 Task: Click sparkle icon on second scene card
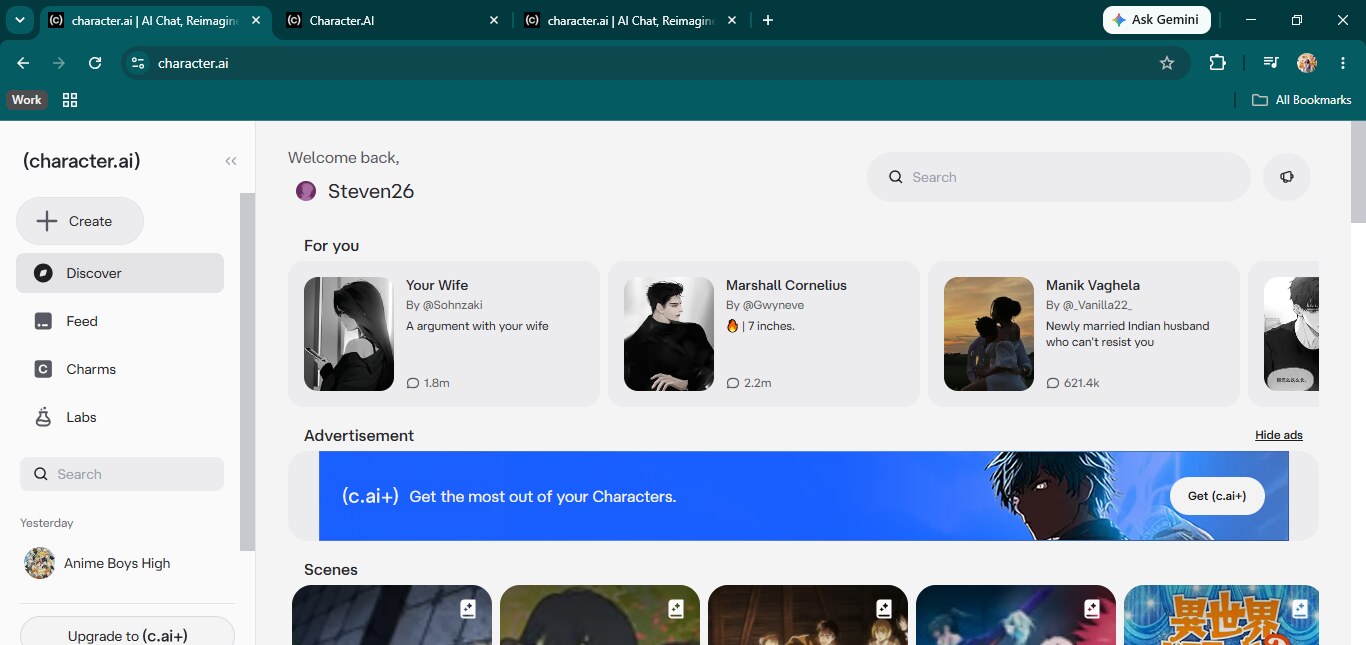(675, 608)
